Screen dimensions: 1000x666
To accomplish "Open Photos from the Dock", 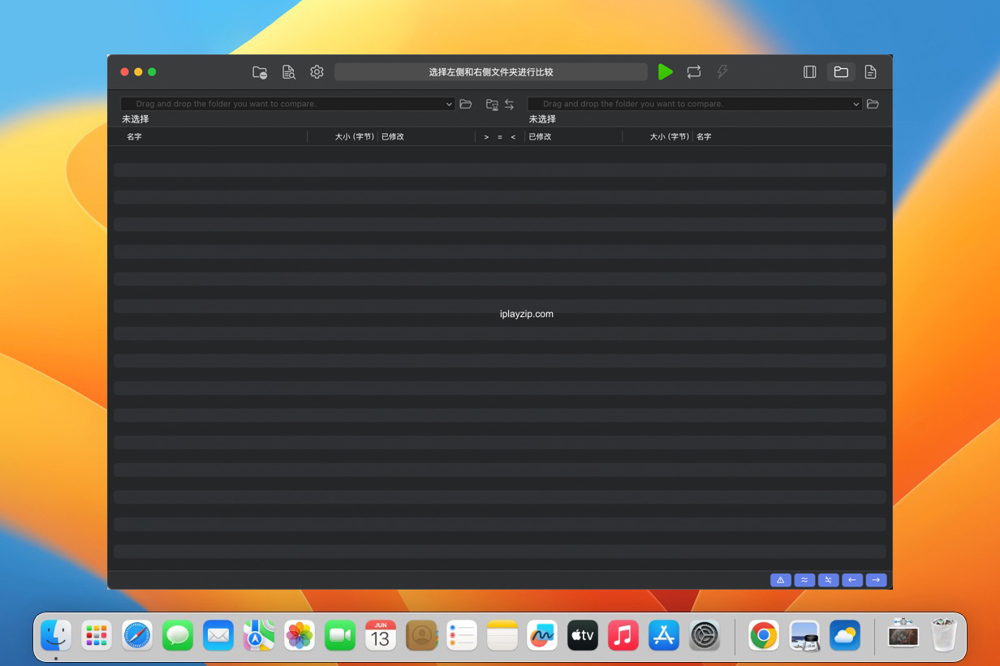I will tap(299, 635).
